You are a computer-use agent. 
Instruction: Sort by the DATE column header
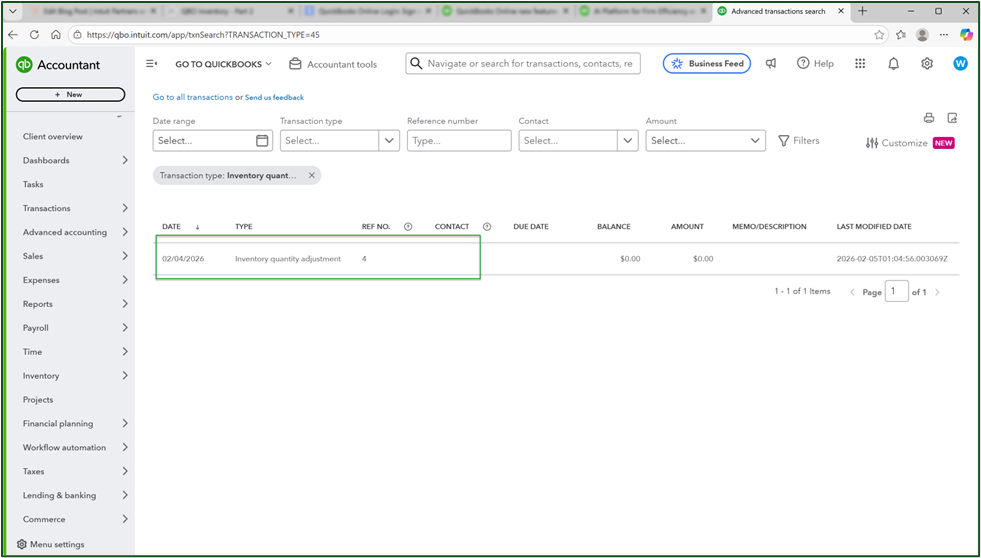(172, 227)
